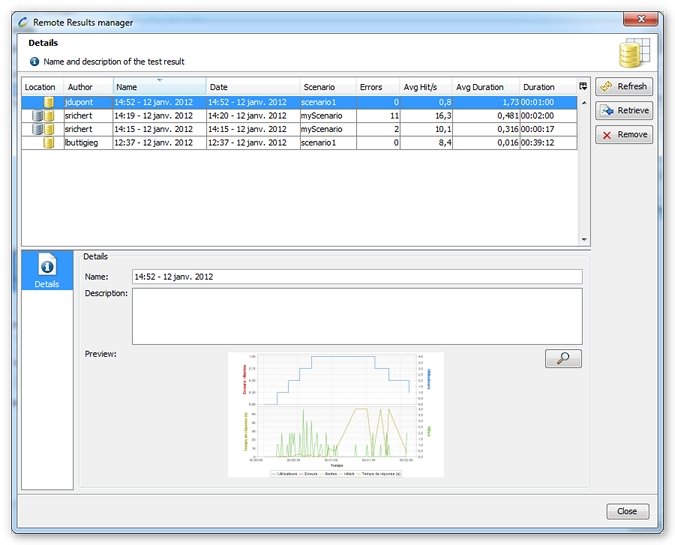
Task: Sort results by Errors column header
Action: (377, 87)
